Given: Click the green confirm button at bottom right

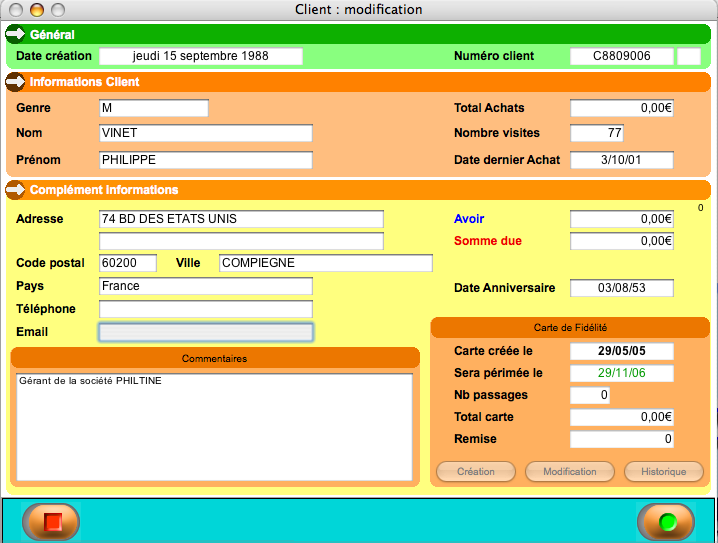Looking at the screenshot, I should (x=666, y=521).
